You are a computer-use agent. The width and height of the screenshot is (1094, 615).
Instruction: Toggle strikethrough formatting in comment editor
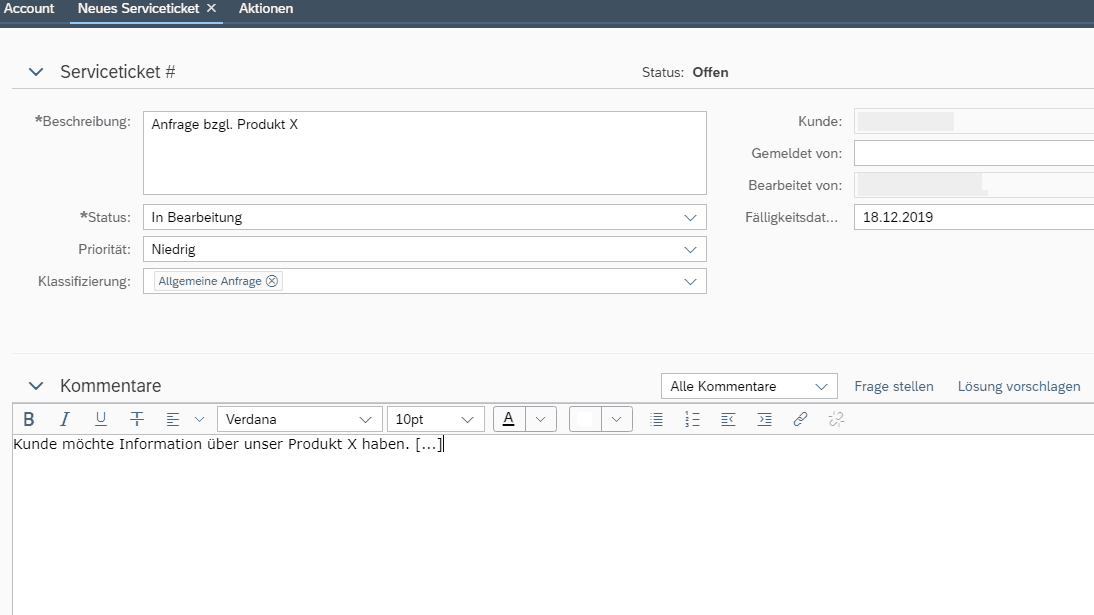pos(137,419)
